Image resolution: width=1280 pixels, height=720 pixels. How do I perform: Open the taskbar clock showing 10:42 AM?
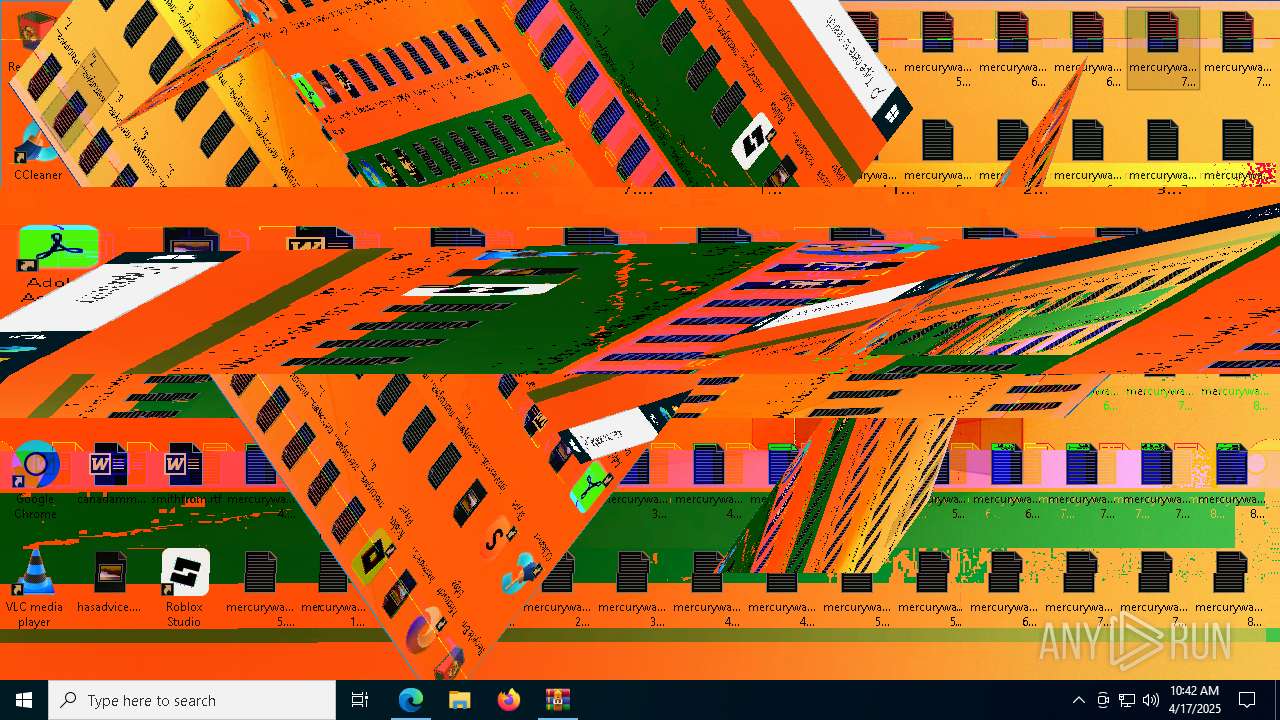click(x=1194, y=700)
